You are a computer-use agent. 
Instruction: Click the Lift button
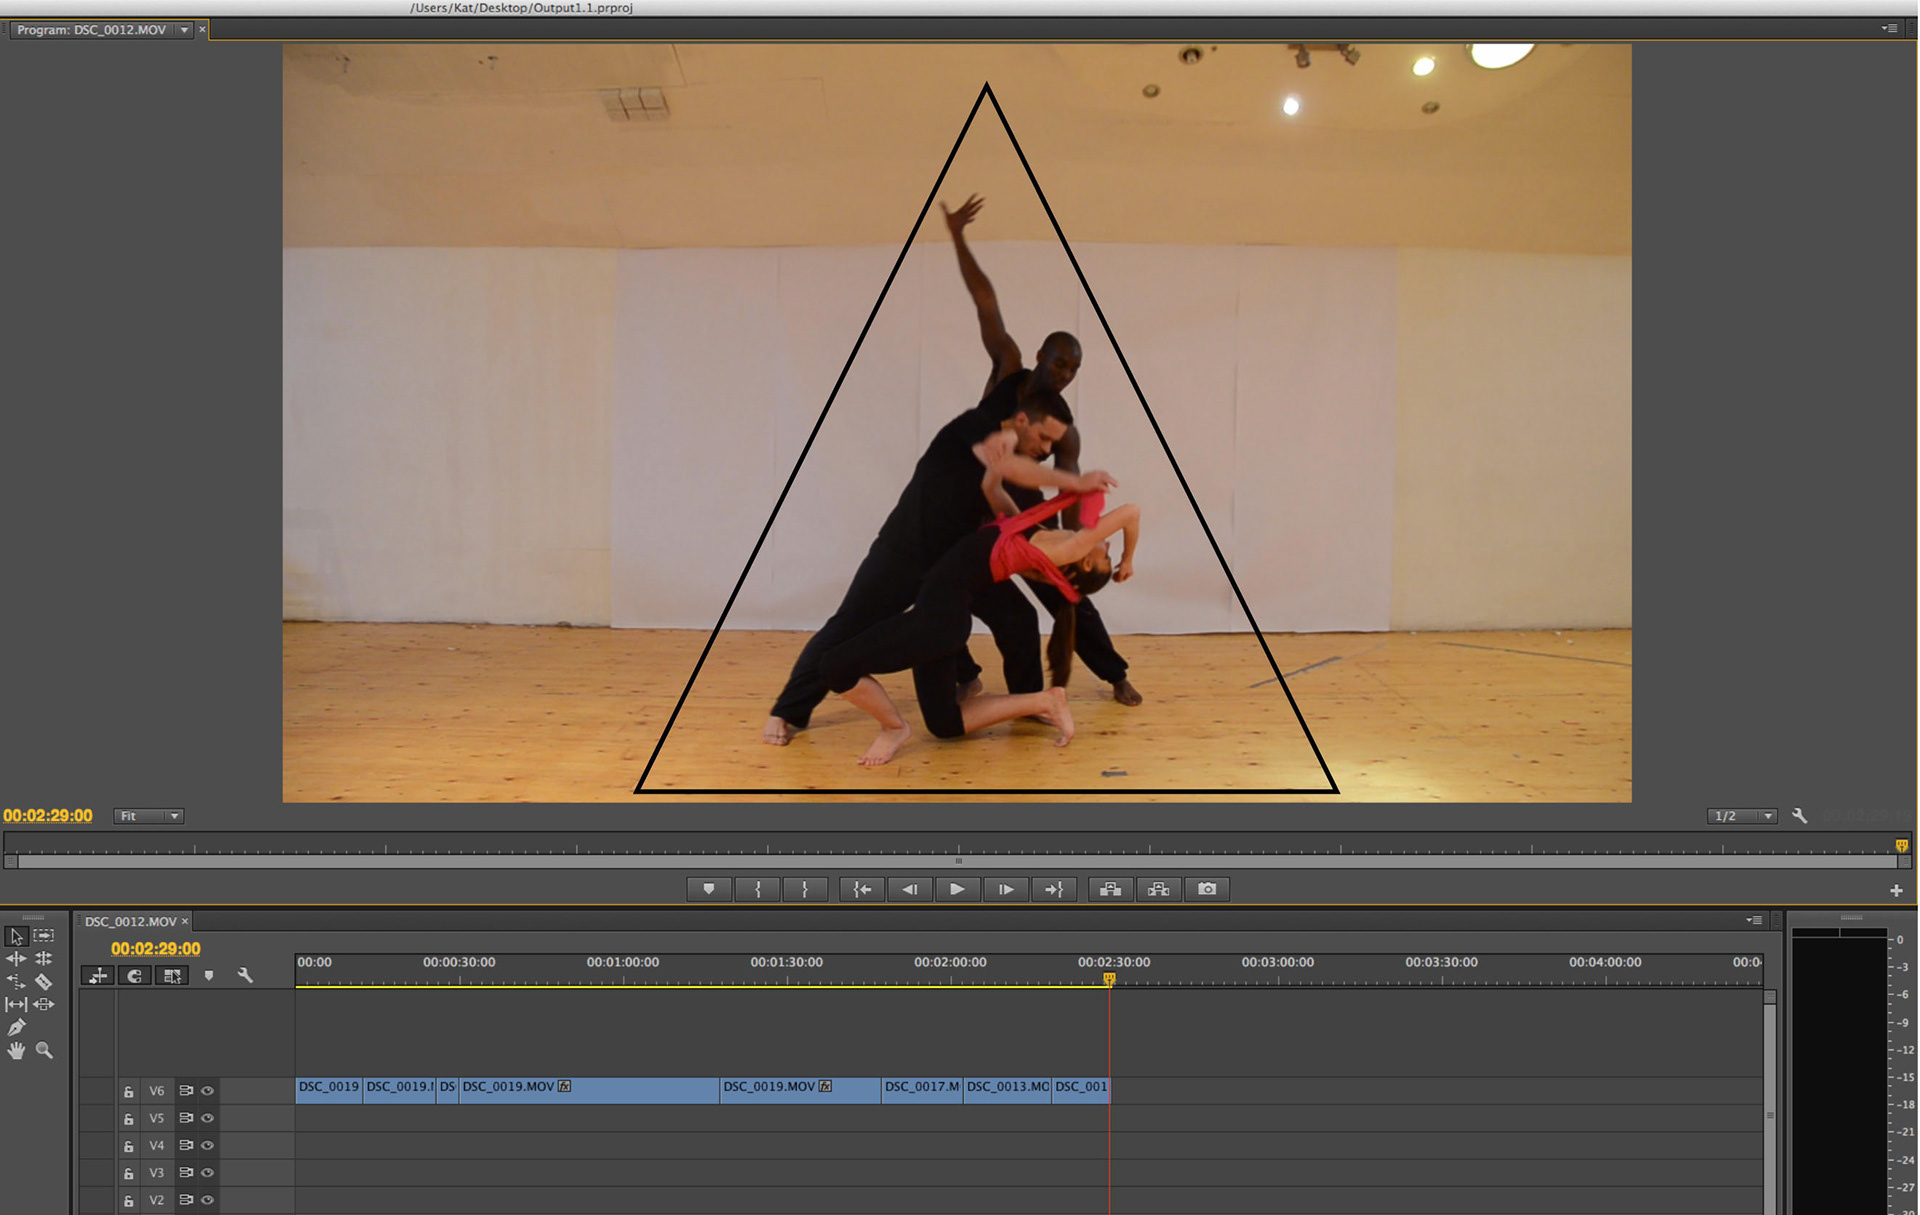1110,889
